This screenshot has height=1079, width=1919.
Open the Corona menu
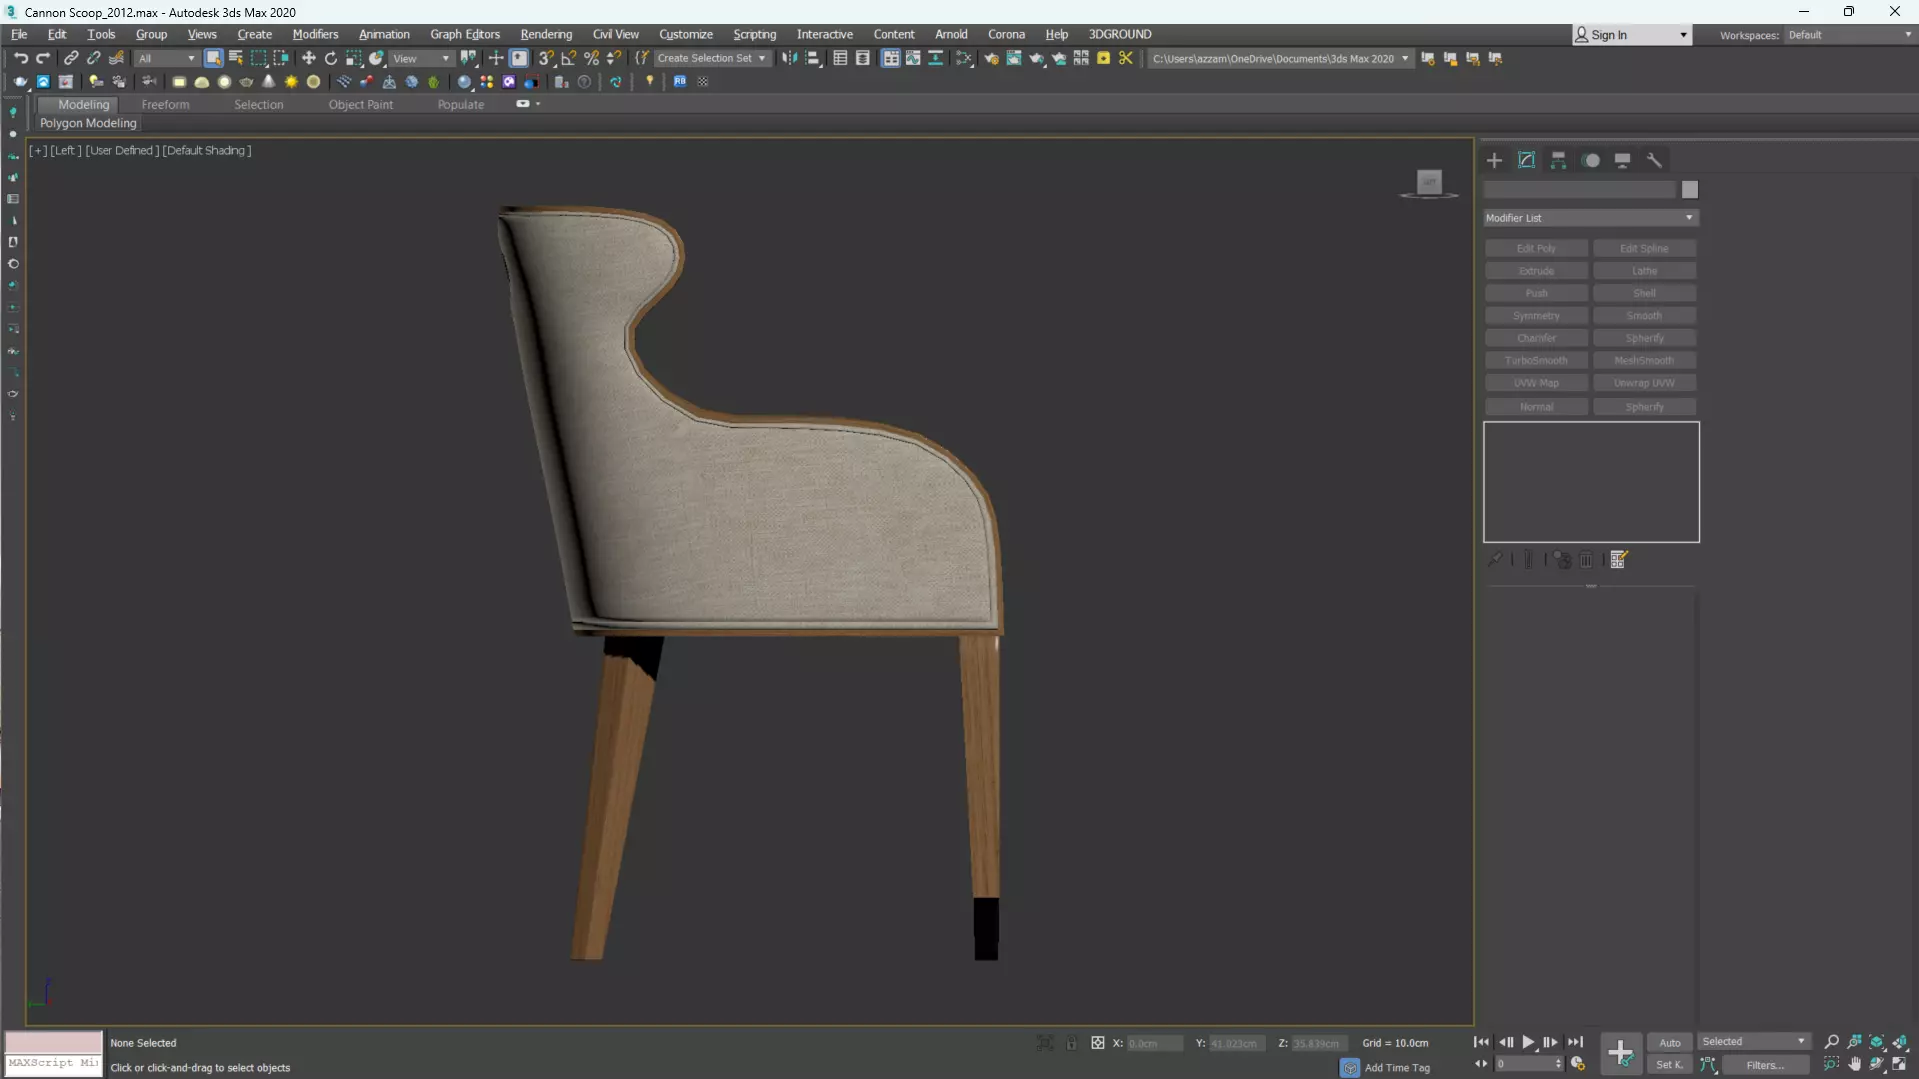[1006, 34]
